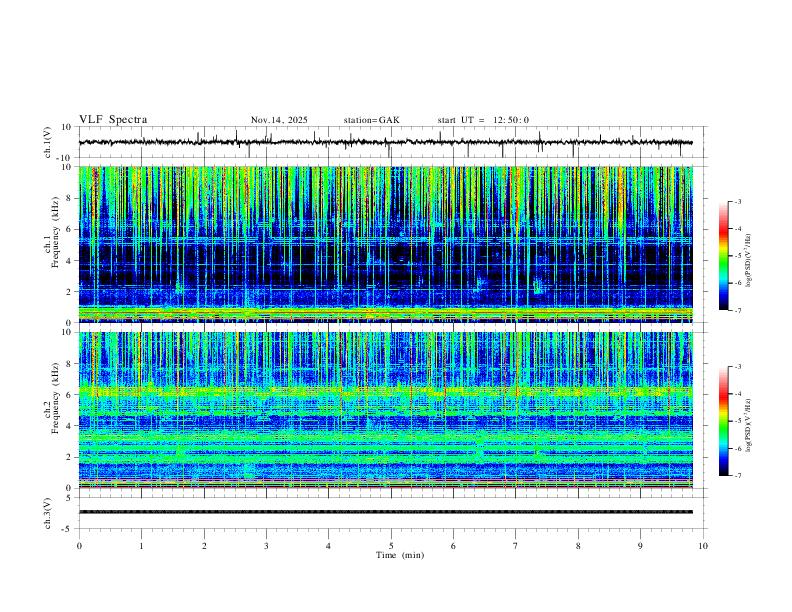Click the time axis tick label "6"
792x612 pixels.
click(453, 546)
